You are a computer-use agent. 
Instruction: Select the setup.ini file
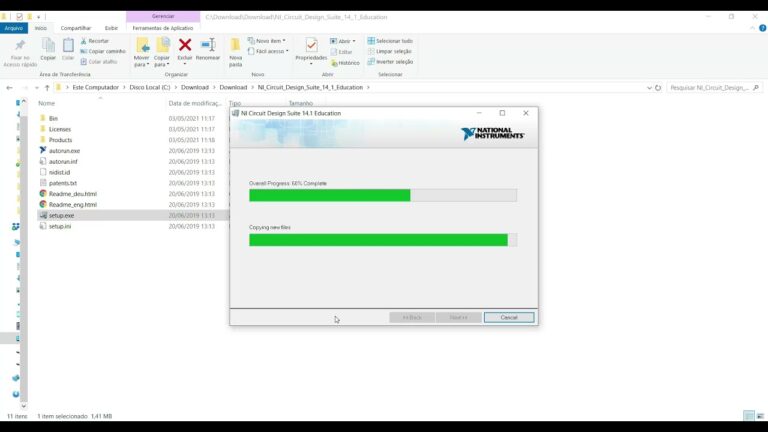[60, 226]
